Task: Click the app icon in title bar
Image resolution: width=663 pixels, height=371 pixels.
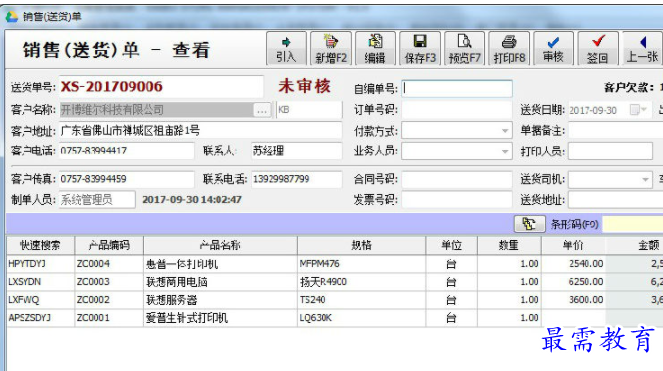Action: point(11,16)
